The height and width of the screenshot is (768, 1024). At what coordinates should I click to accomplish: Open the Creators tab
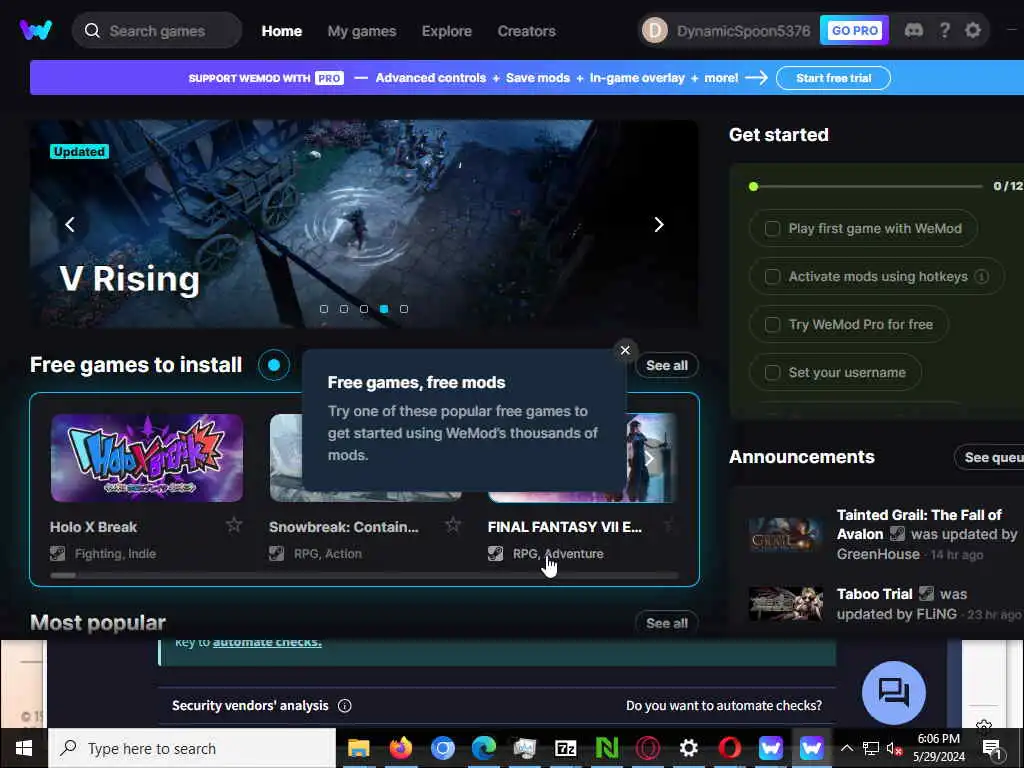pyautogui.click(x=526, y=31)
